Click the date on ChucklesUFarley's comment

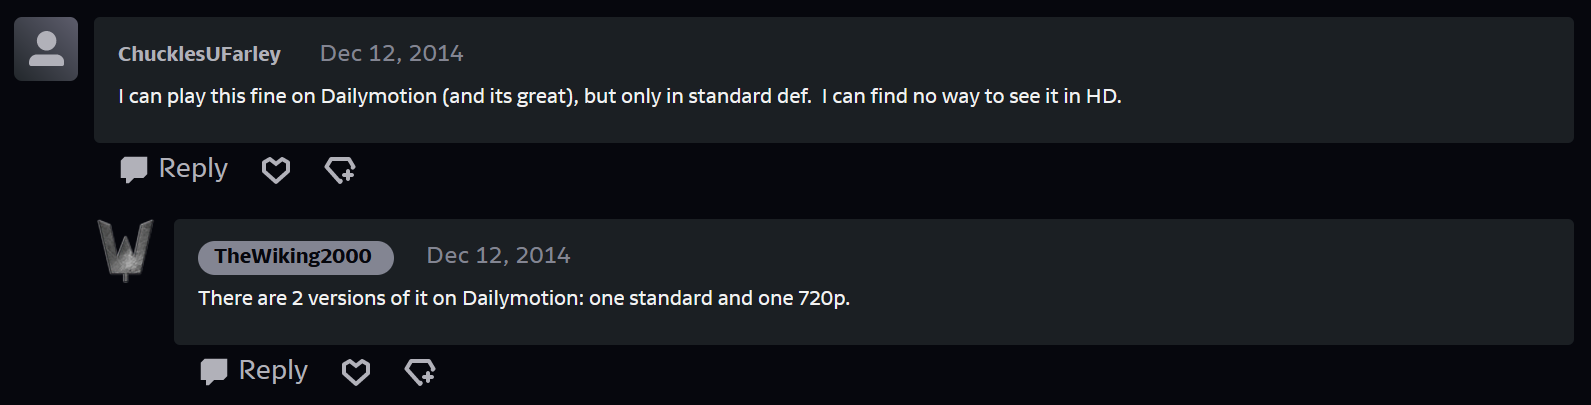391,54
